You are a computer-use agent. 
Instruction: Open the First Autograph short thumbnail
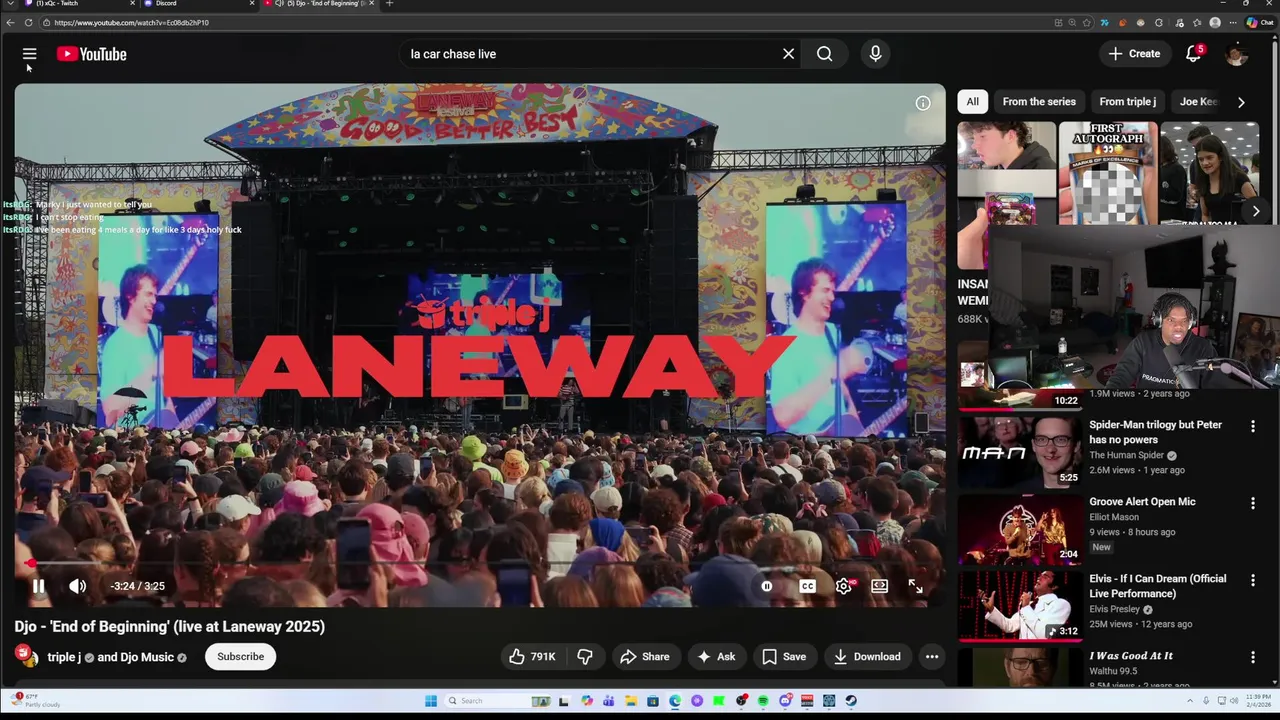(x=1108, y=174)
